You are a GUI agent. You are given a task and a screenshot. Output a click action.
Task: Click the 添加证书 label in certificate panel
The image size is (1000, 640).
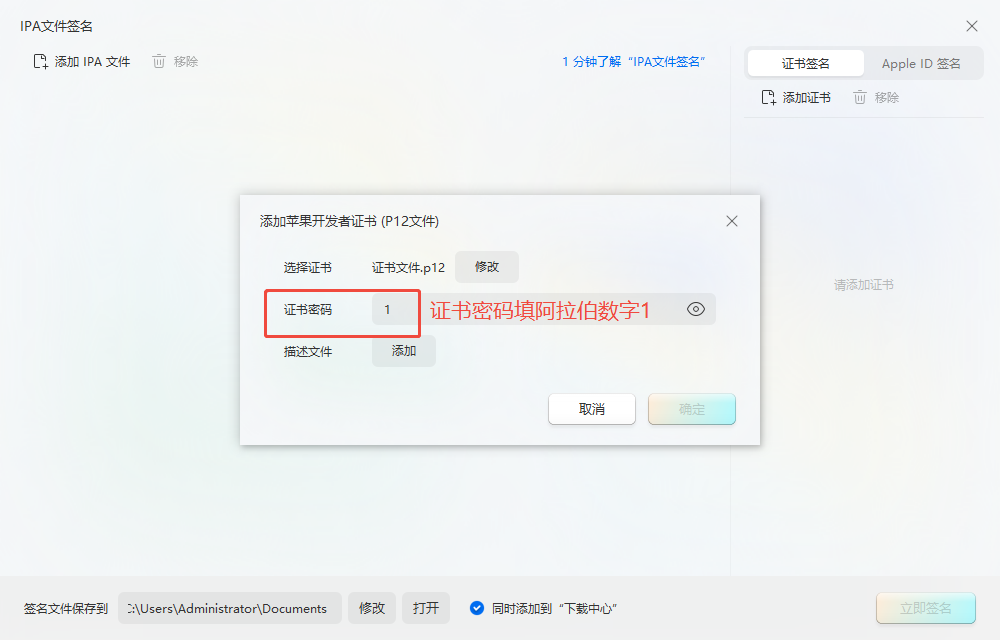(807, 98)
